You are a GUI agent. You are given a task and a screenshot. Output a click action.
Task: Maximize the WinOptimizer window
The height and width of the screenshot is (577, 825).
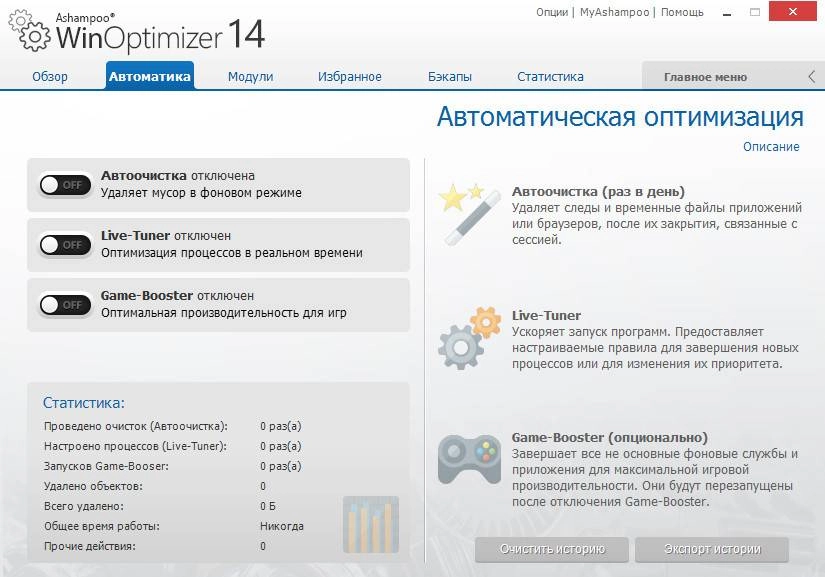pos(755,12)
